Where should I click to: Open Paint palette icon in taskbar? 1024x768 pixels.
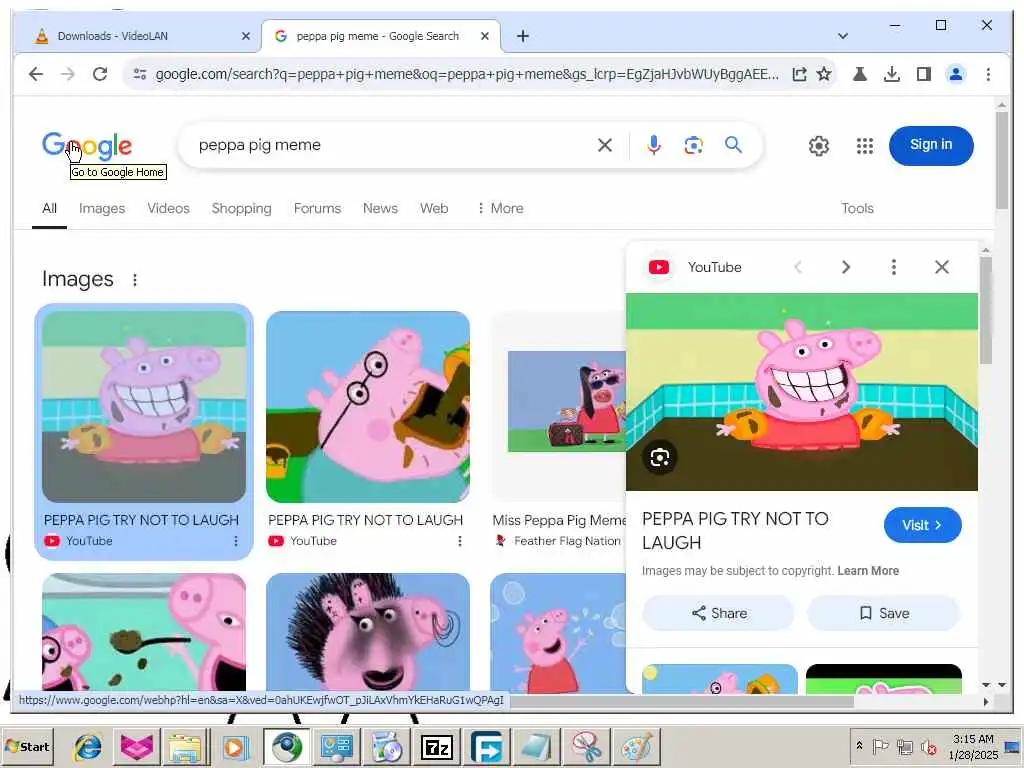tap(637, 747)
